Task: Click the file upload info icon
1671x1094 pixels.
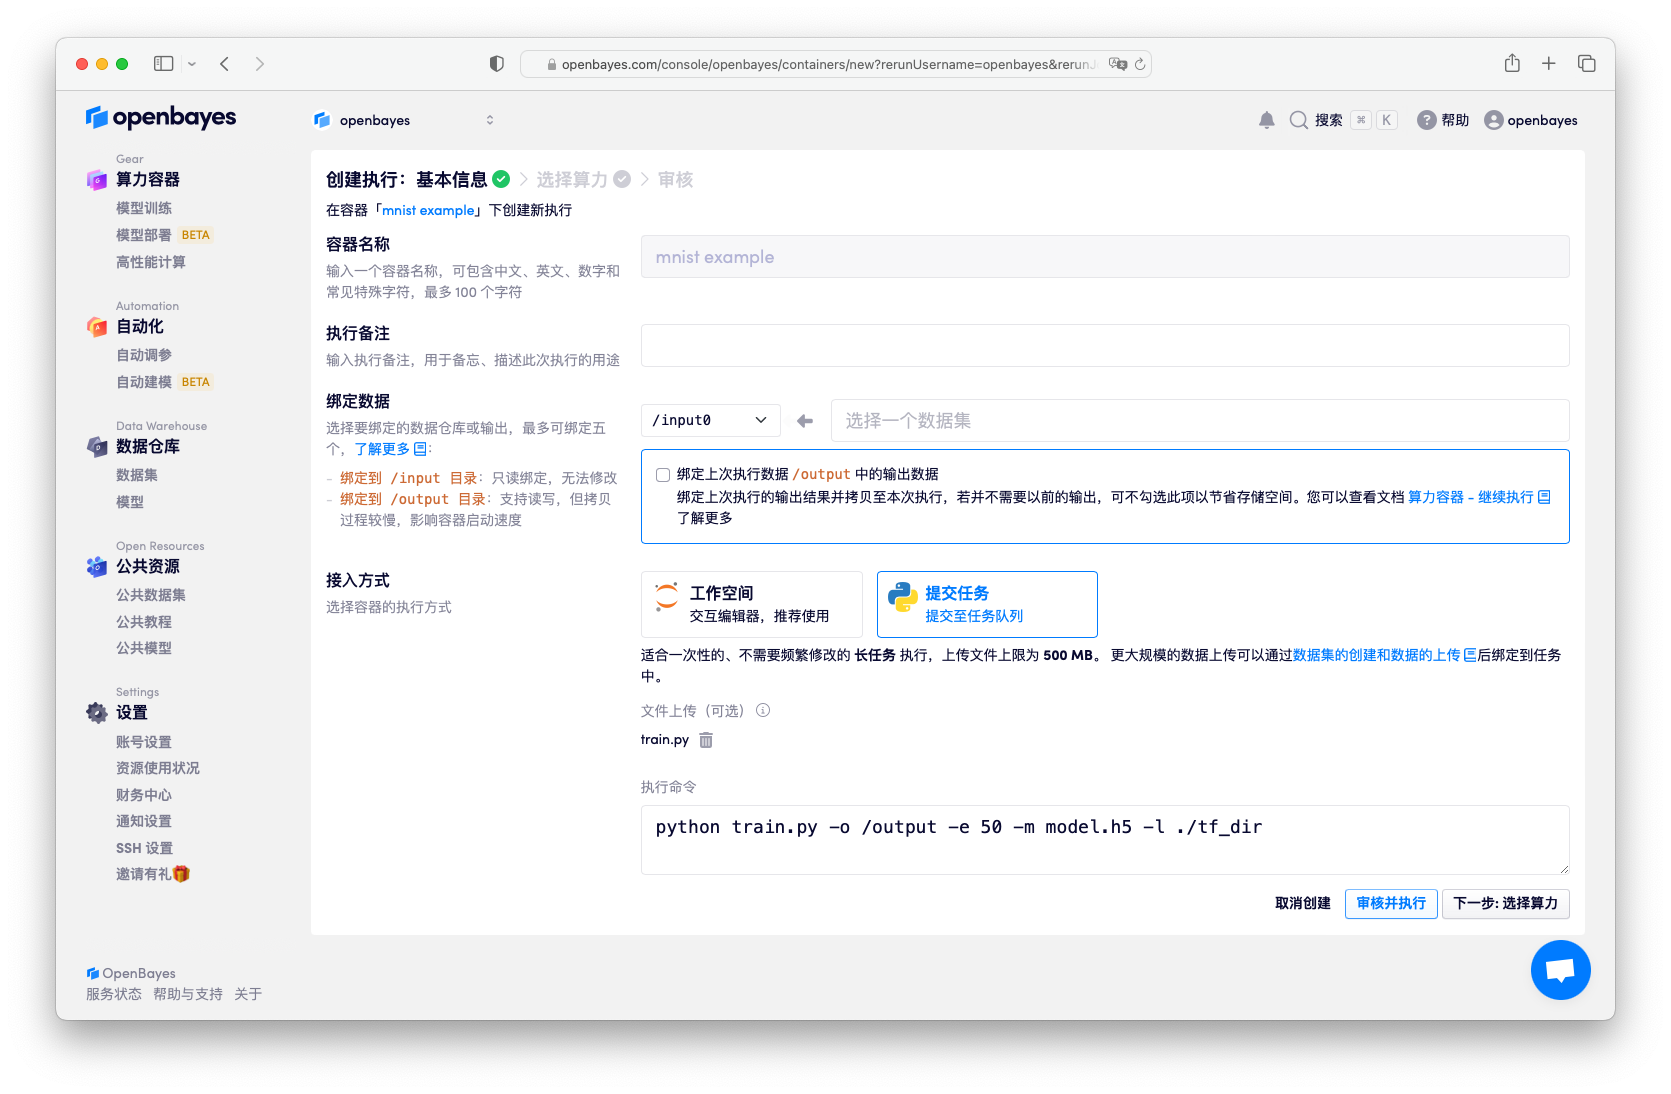Action: click(763, 711)
